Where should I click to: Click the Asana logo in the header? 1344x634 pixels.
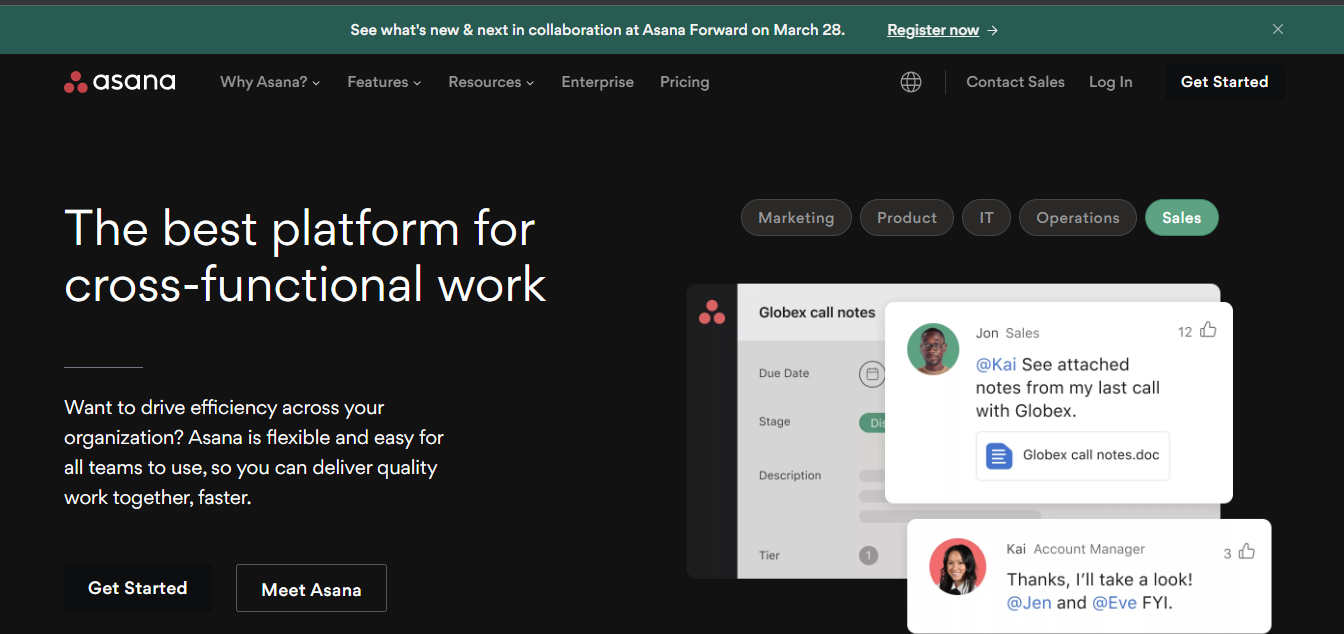pos(120,82)
